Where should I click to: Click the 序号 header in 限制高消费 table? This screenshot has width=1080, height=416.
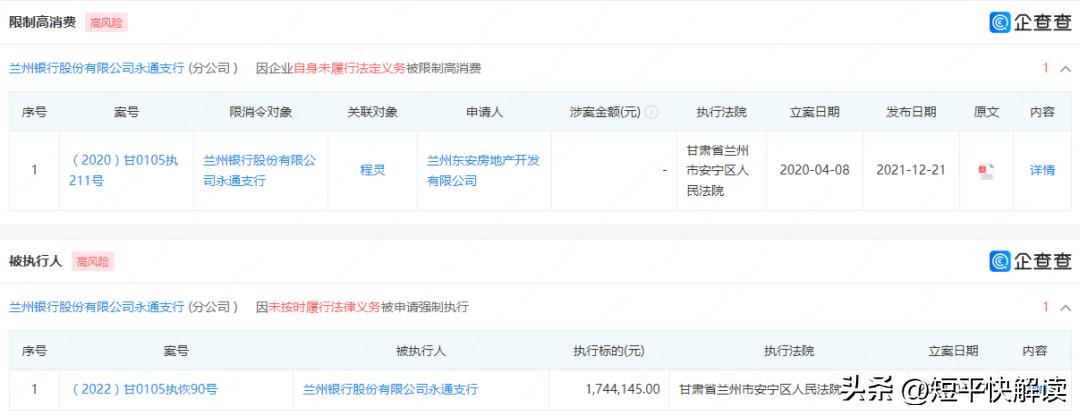34,112
